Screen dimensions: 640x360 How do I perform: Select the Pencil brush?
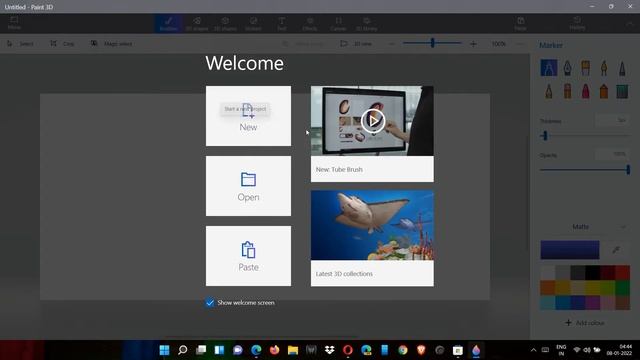pos(549,91)
